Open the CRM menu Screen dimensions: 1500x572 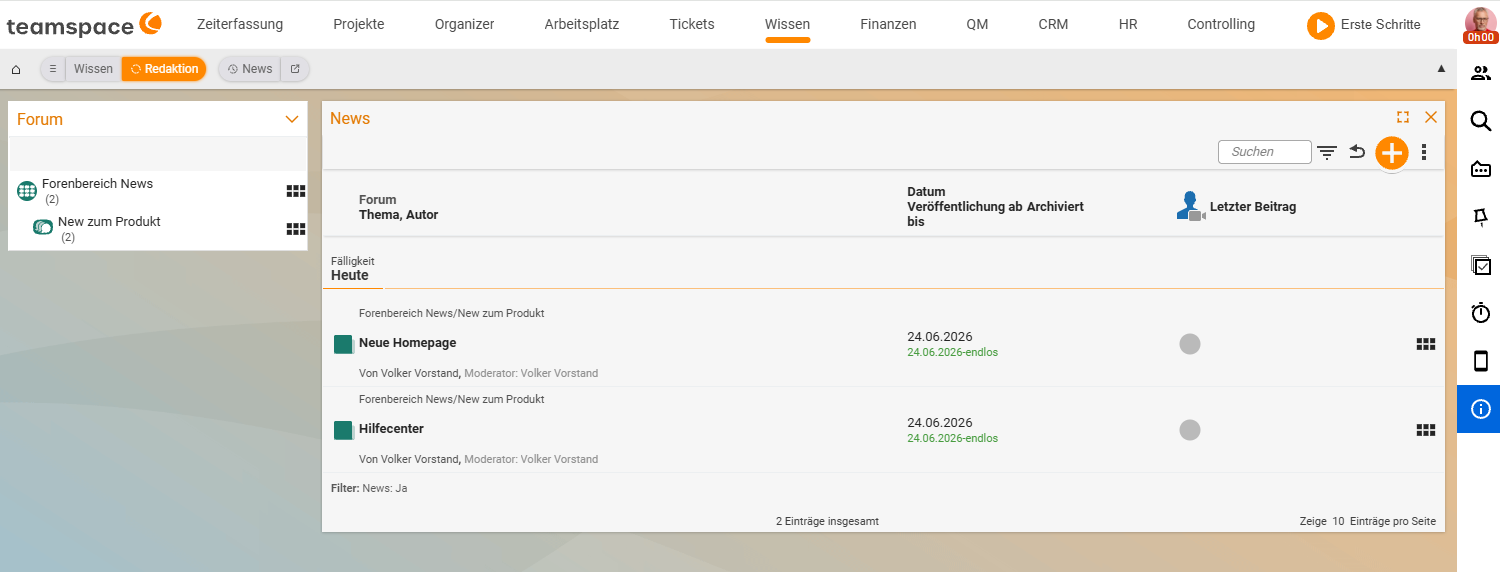(1053, 24)
